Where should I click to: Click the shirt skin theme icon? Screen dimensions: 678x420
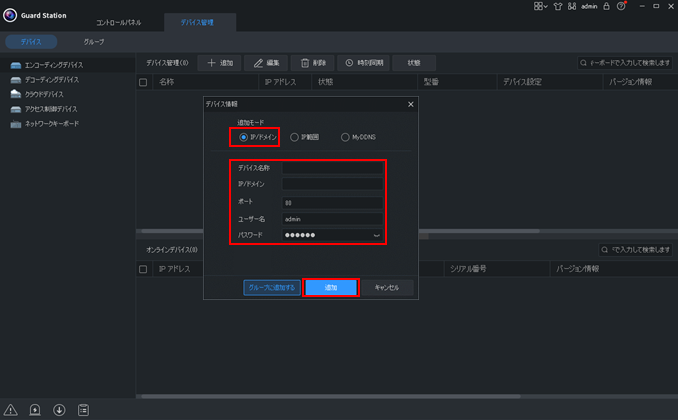(x=558, y=6)
